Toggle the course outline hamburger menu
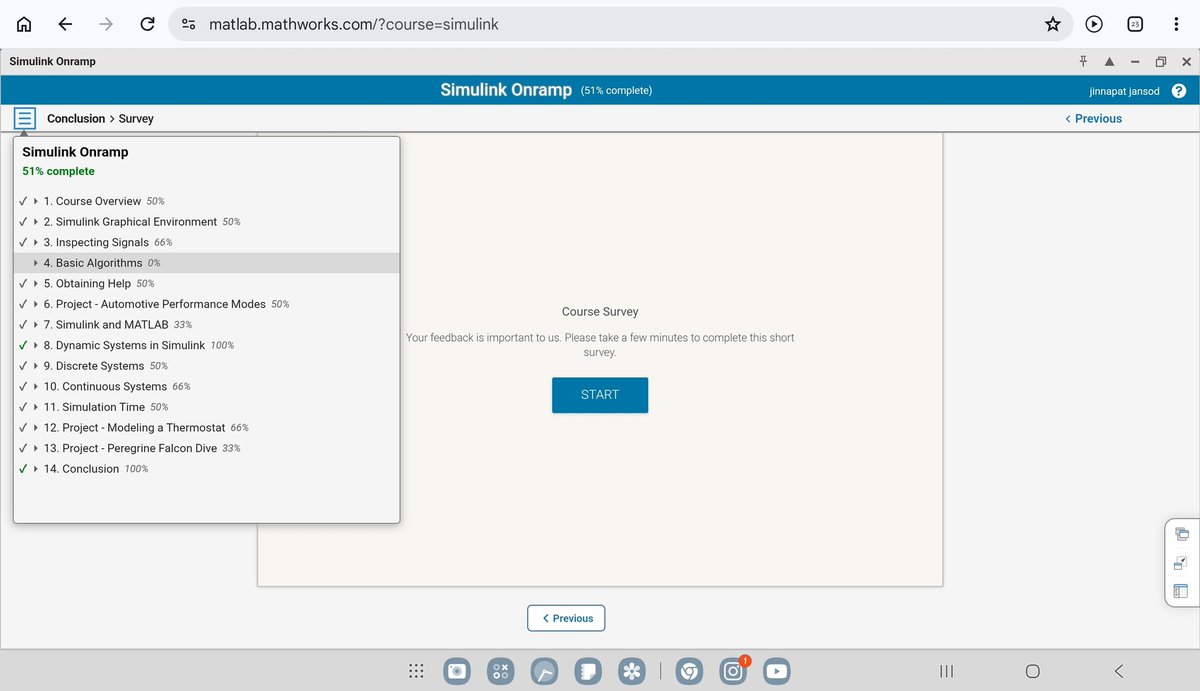 pyautogui.click(x=25, y=118)
